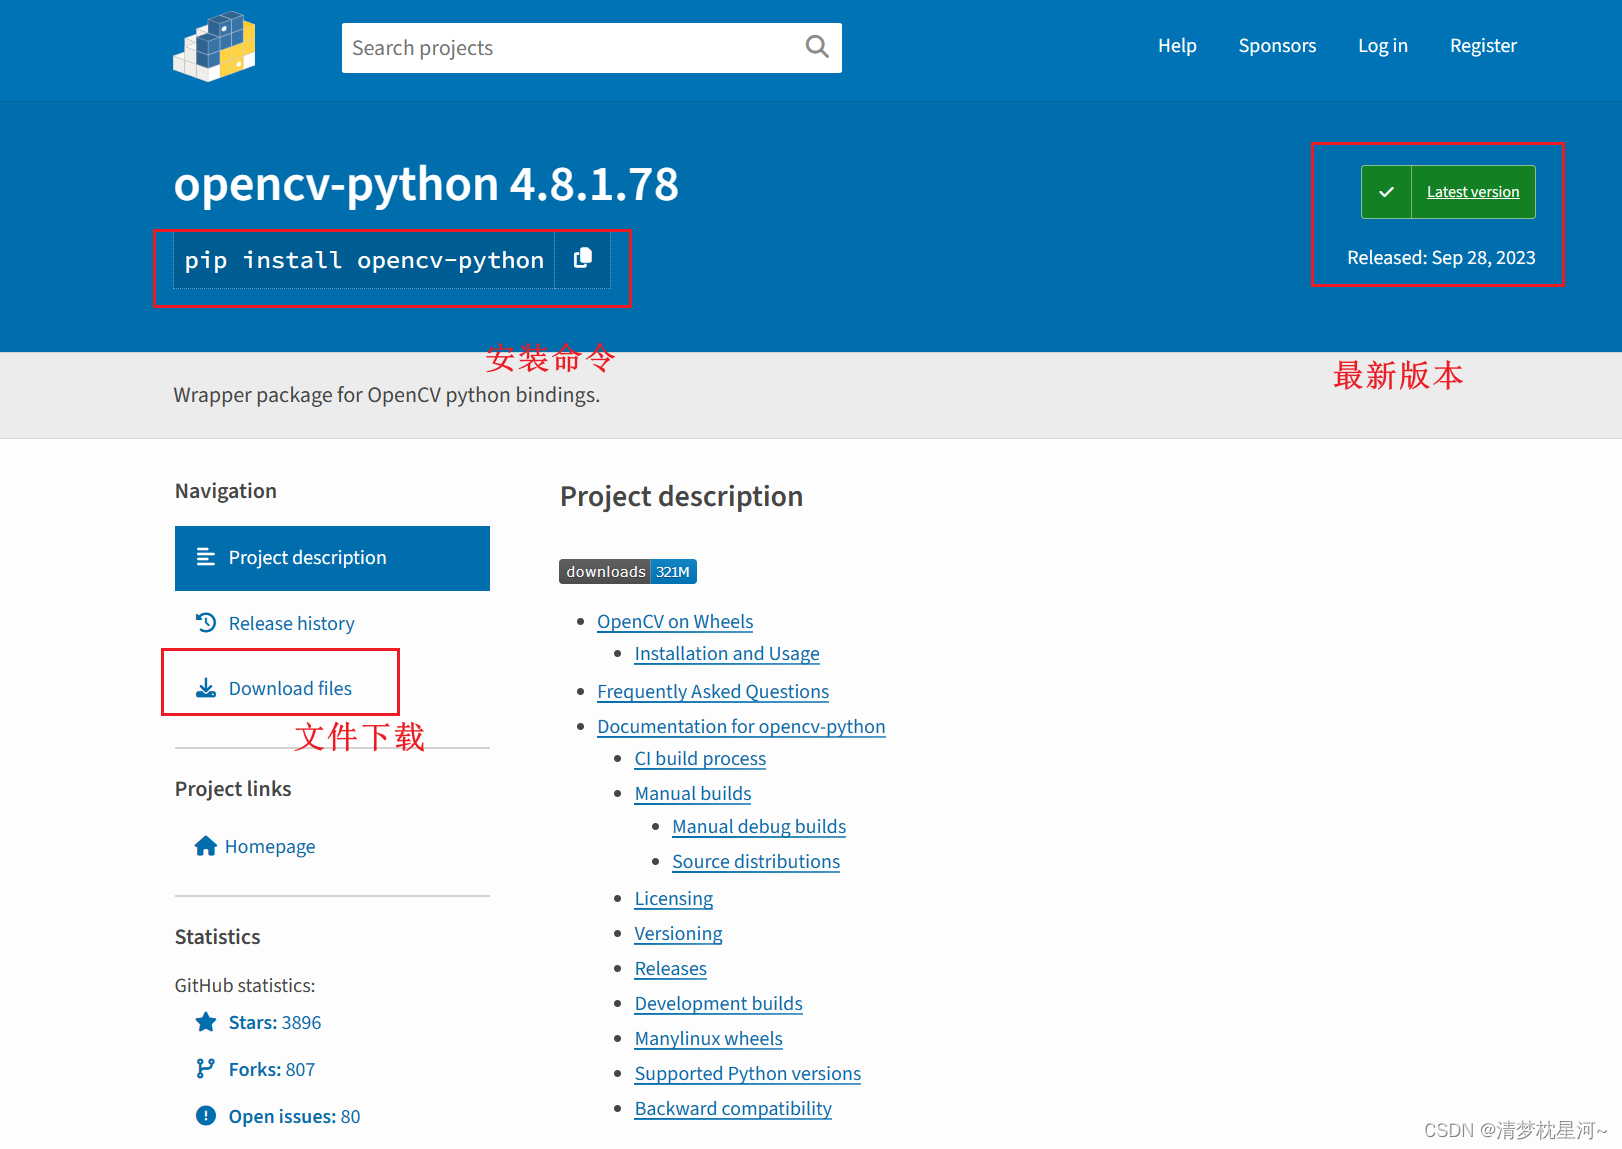Open the Register page
Image resolution: width=1622 pixels, height=1149 pixels.
1483,46
